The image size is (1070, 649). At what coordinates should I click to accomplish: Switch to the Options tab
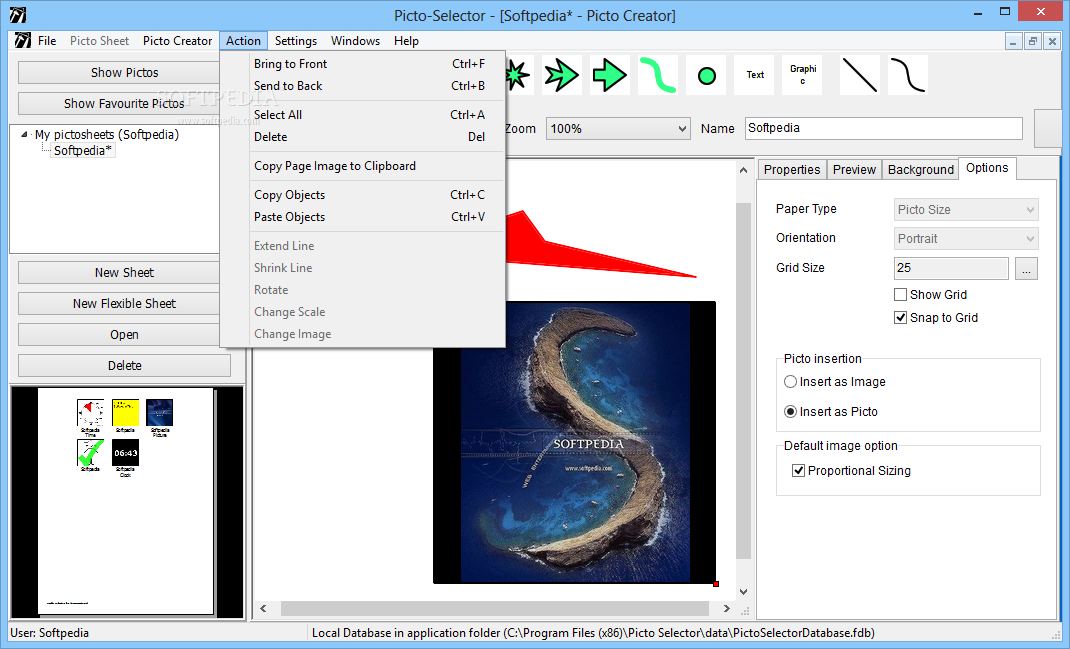pyautogui.click(x=987, y=168)
